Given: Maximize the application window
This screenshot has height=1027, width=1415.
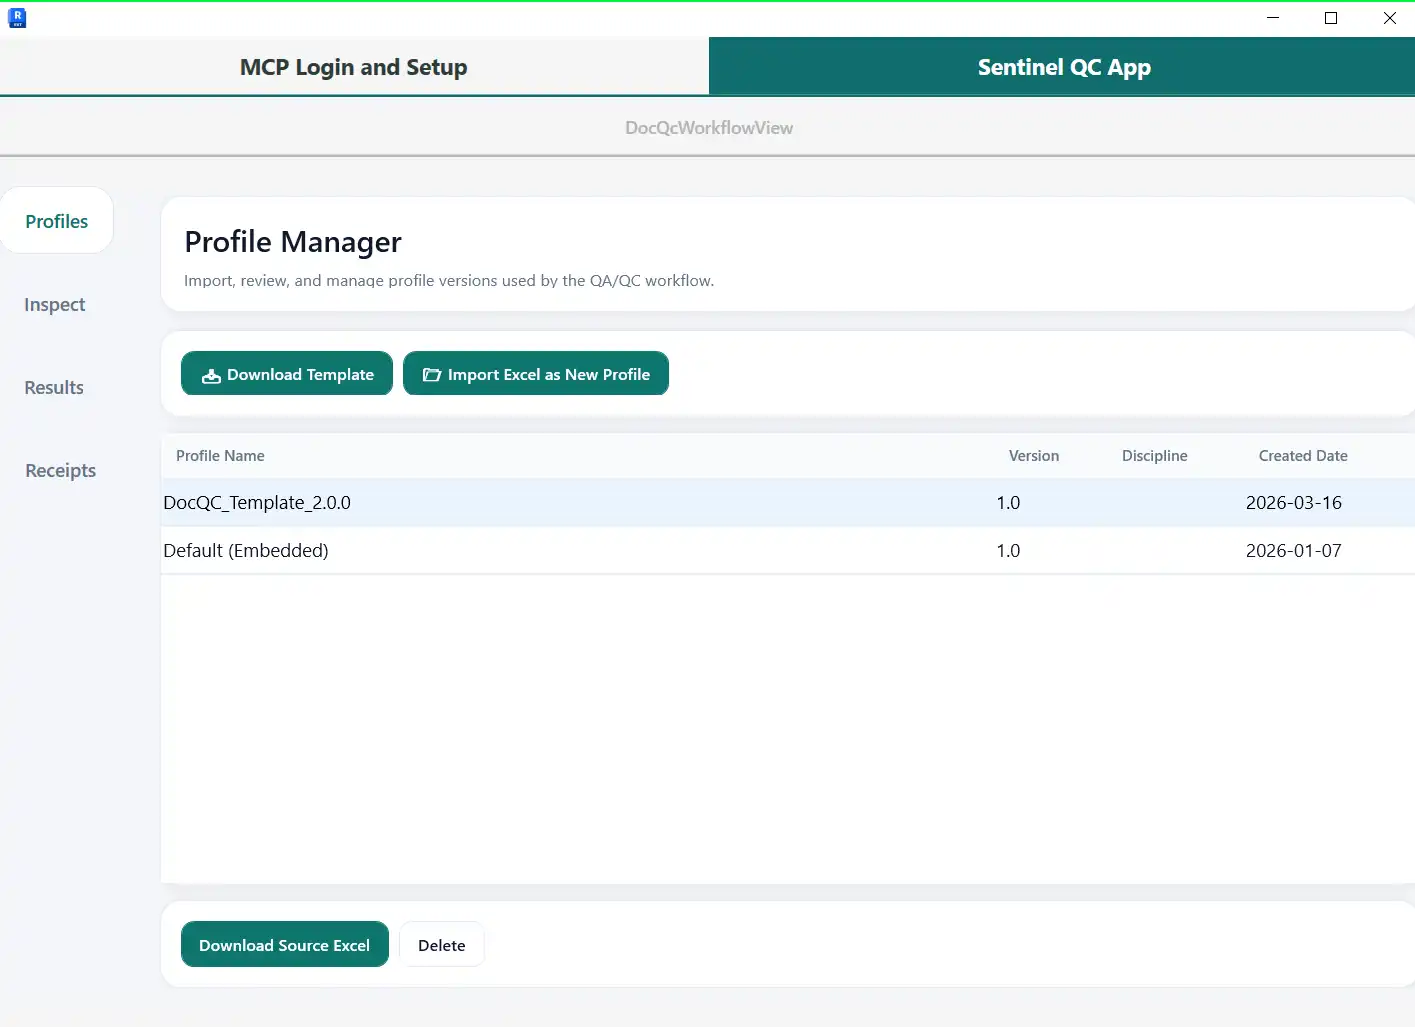Looking at the screenshot, I should click(1331, 18).
